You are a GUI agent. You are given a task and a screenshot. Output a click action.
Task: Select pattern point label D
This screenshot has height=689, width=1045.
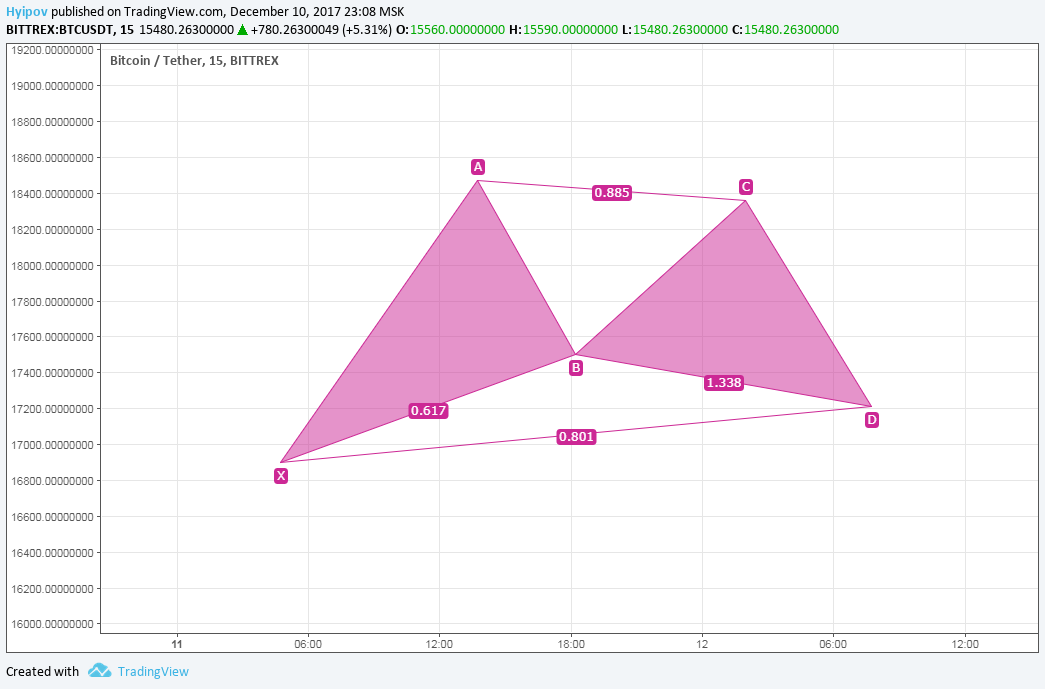[x=872, y=420]
